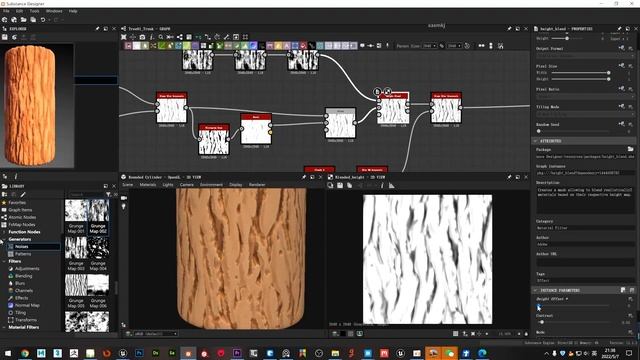Screen dimensions: 640x360
Task: Open the Tools menu
Action: [x=34, y=11]
